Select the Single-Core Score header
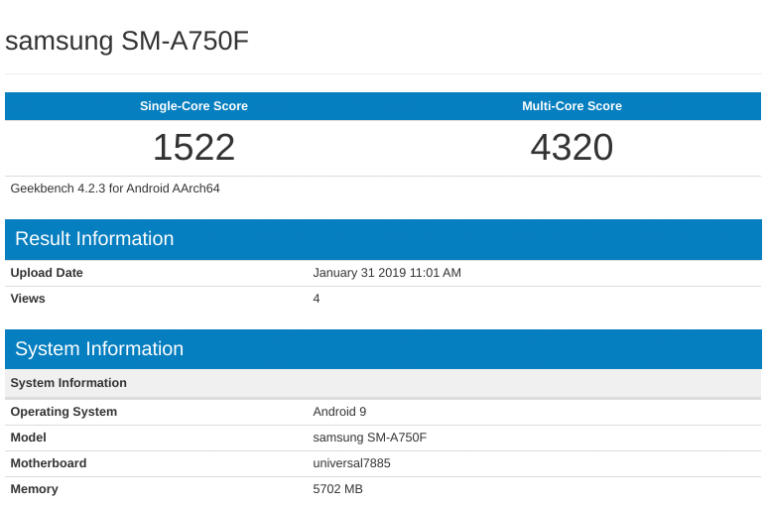This screenshot has height=506, width=768. pos(193,106)
